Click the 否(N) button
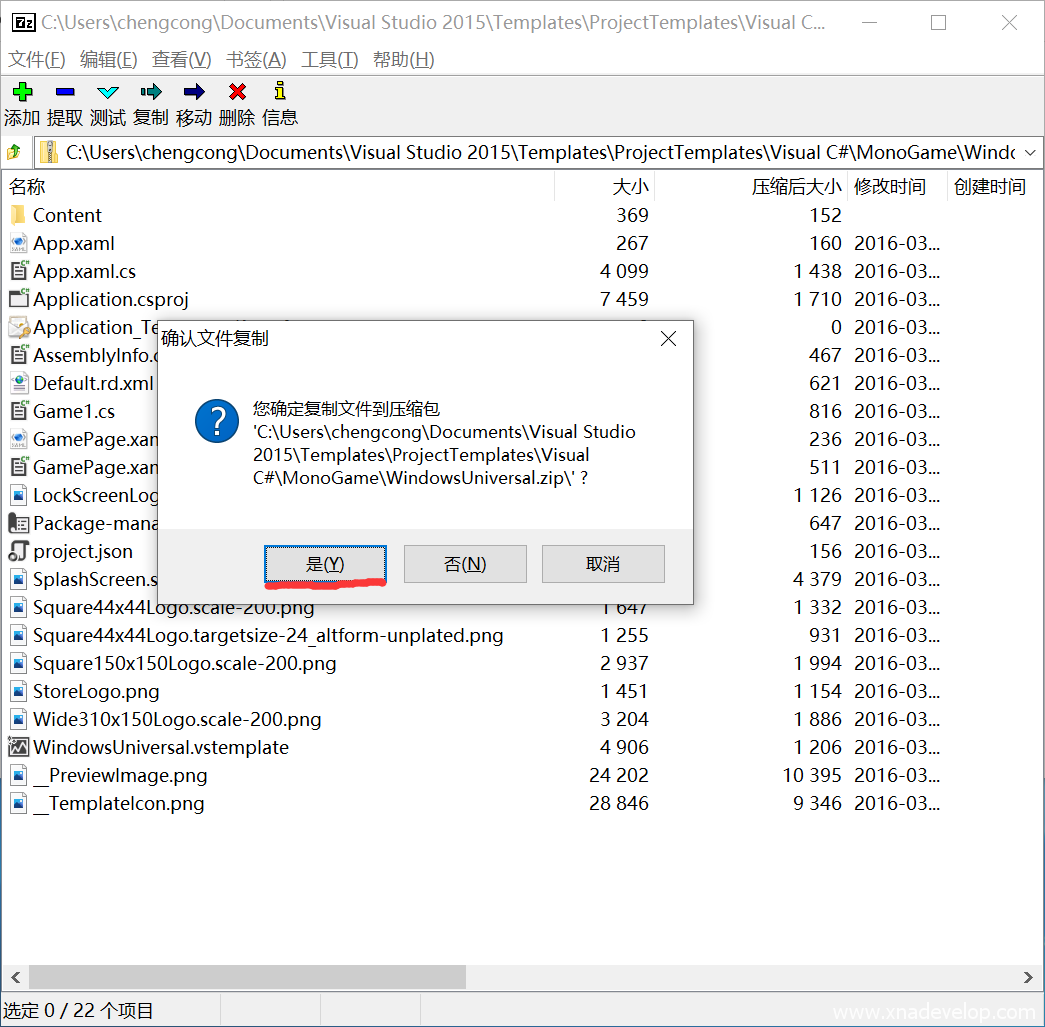 pyautogui.click(x=465, y=564)
